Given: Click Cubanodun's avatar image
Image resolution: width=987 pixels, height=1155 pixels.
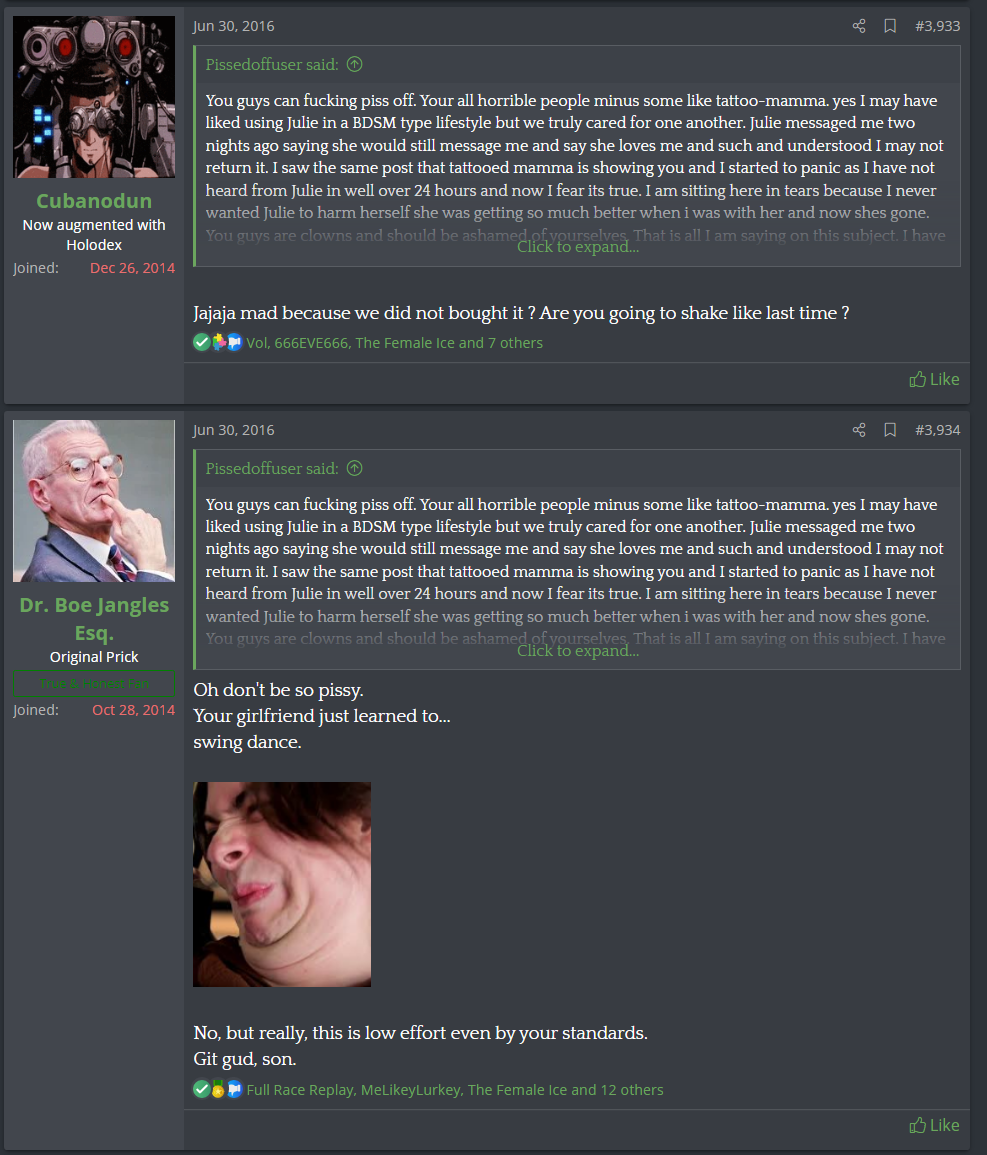Looking at the screenshot, I should click(x=94, y=97).
